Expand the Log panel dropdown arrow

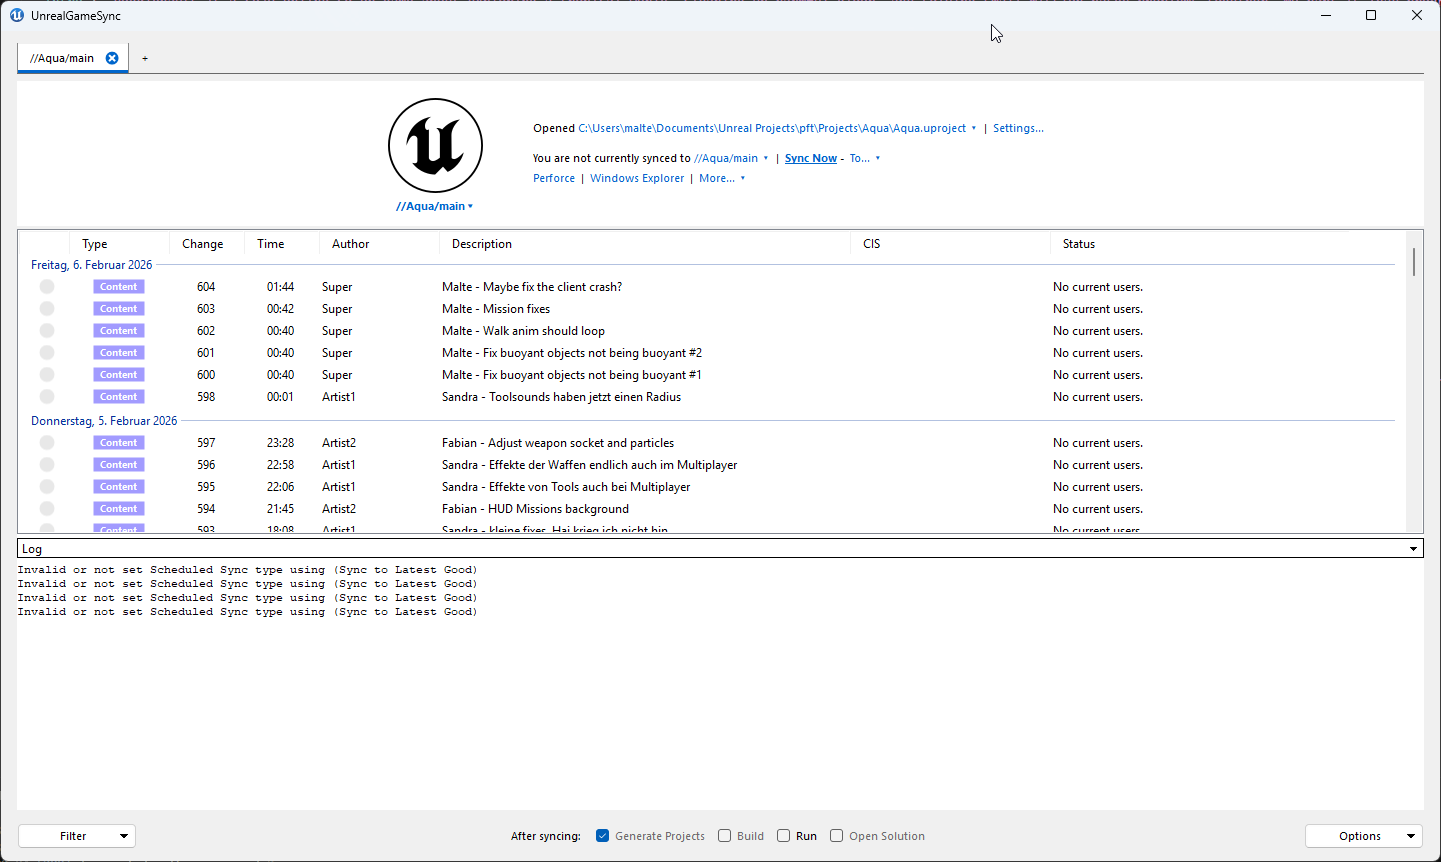1414,549
